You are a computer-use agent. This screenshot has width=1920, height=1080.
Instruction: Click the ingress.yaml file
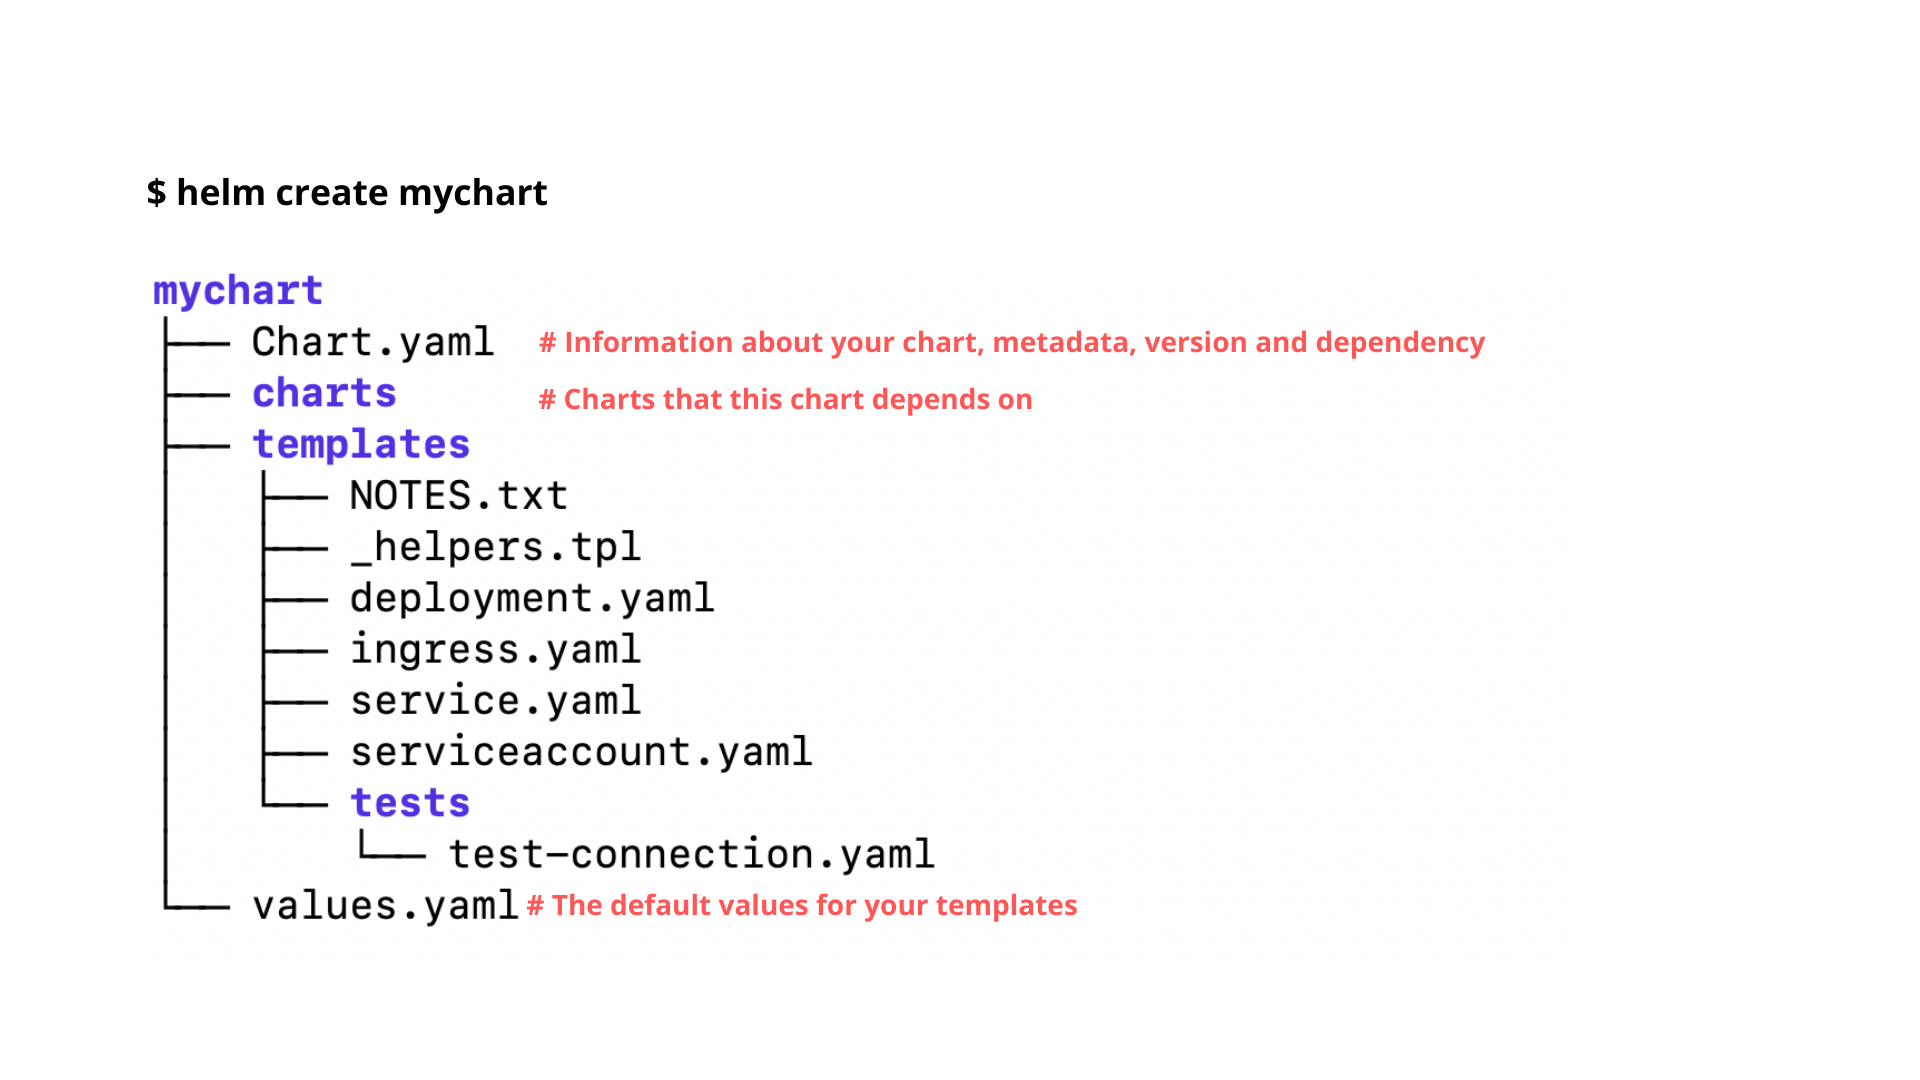coord(495,649)
